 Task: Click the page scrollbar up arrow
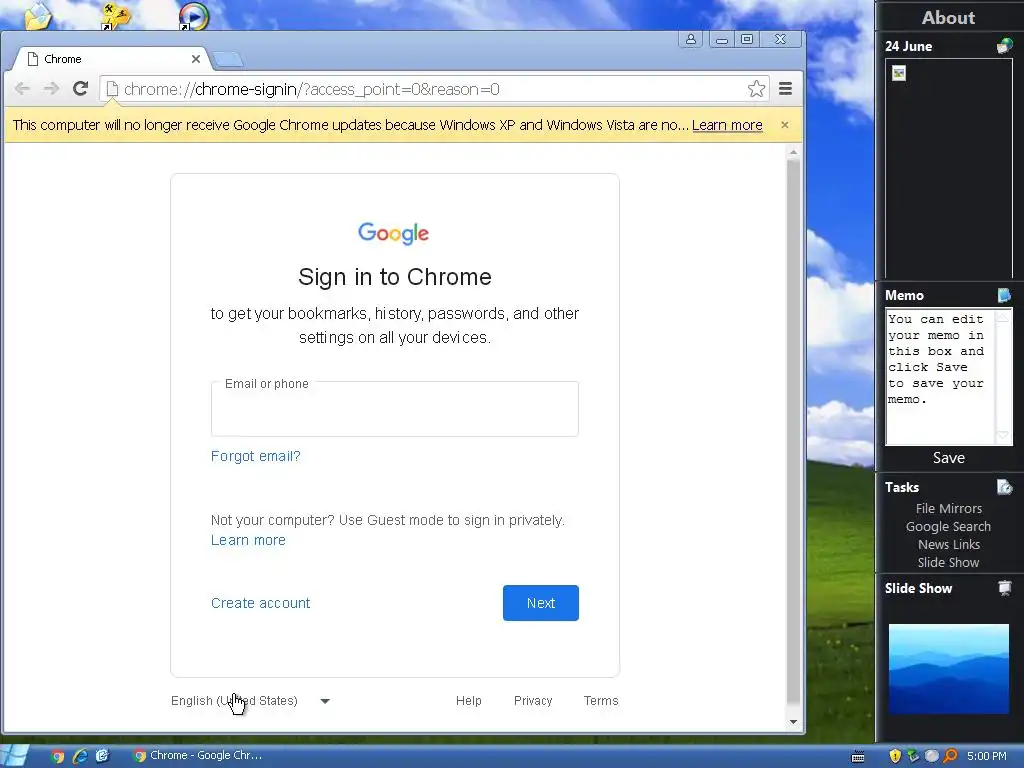pos(793,152)
